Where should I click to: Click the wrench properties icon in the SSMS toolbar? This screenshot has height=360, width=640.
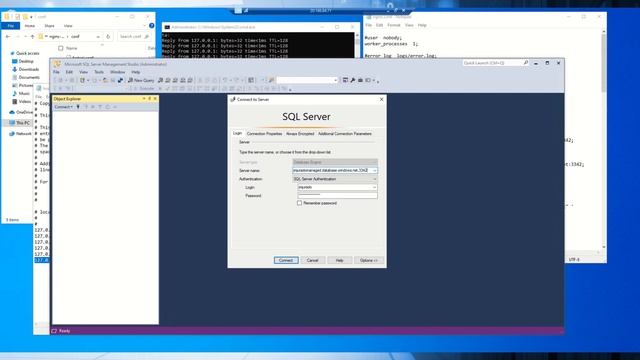353,80
